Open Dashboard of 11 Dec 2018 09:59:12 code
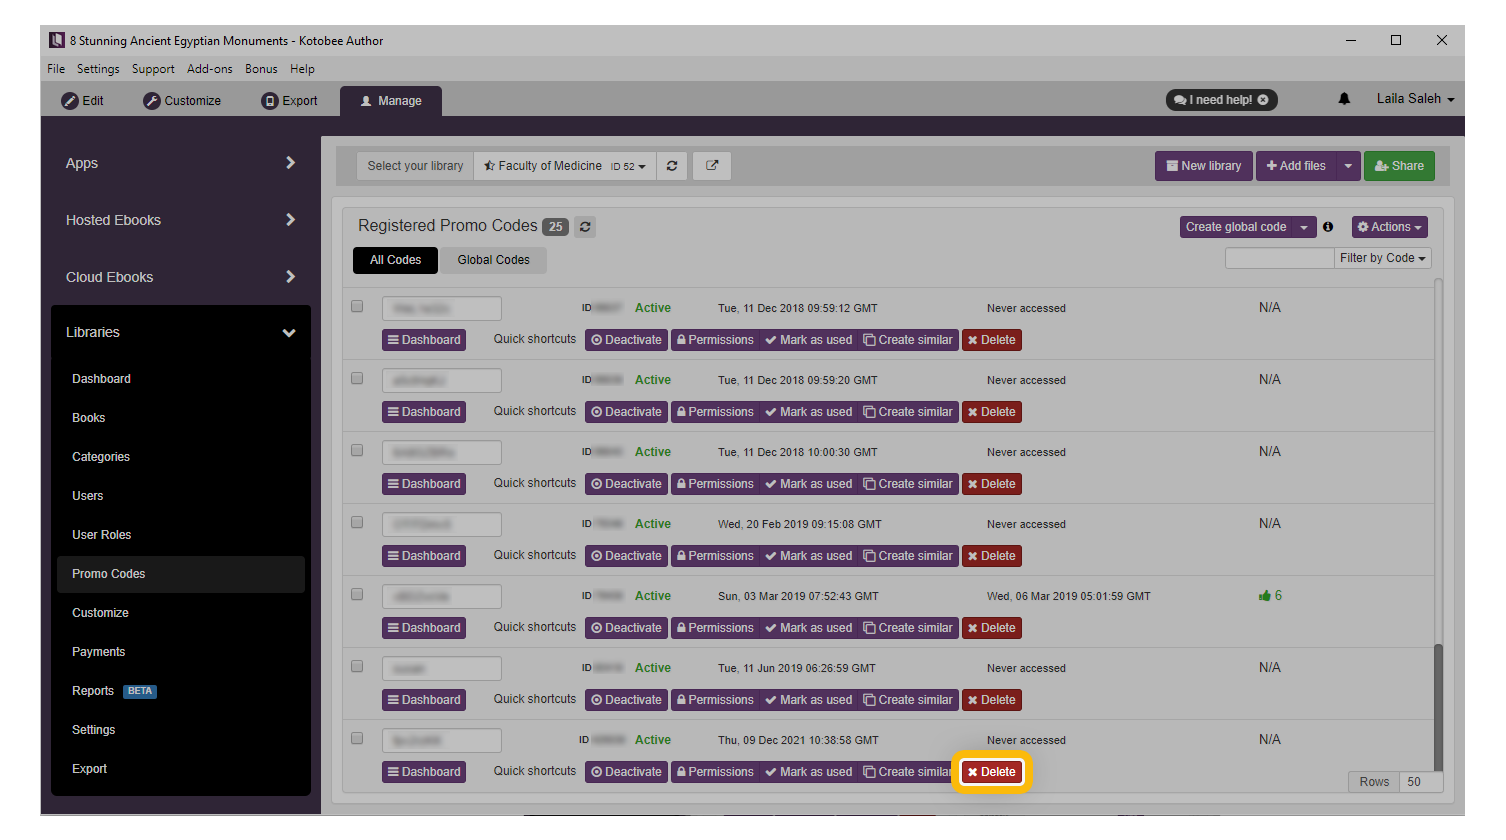 click(424, 340)
